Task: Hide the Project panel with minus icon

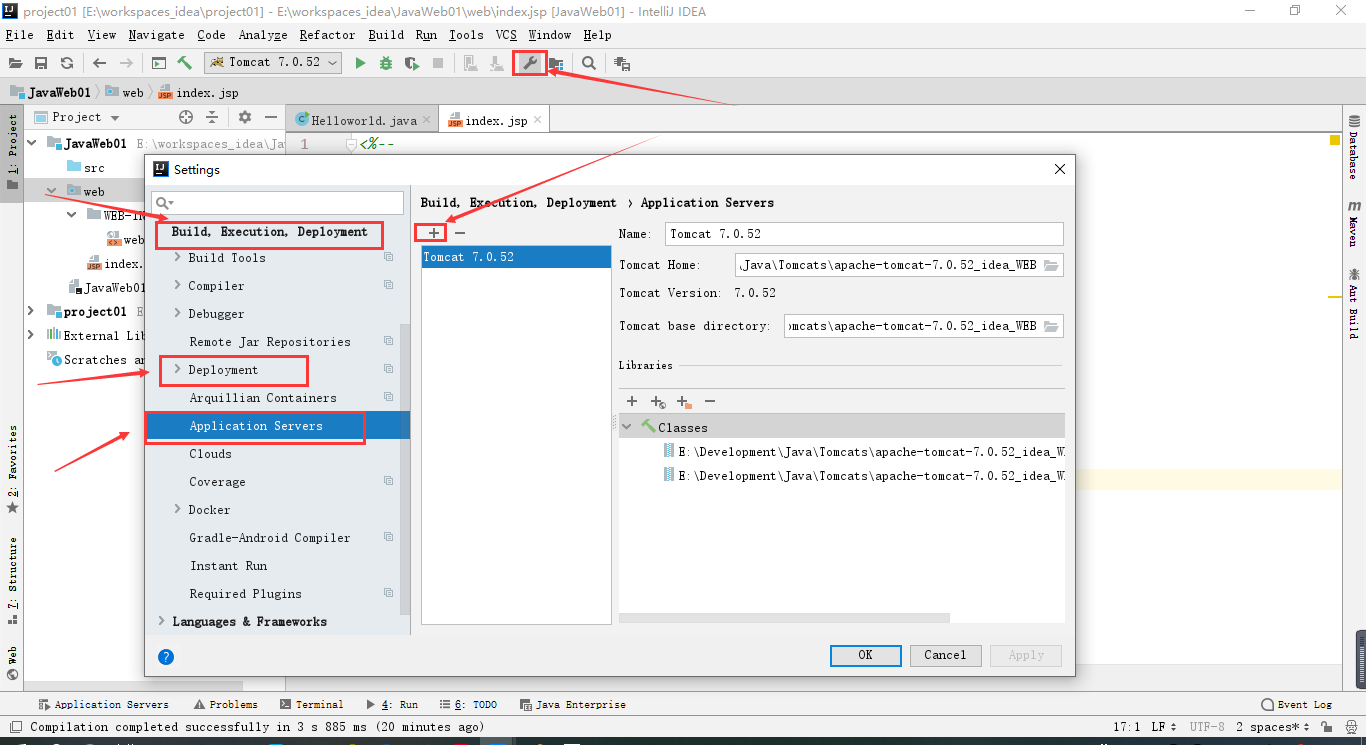Action: click(x=270, y=117)
